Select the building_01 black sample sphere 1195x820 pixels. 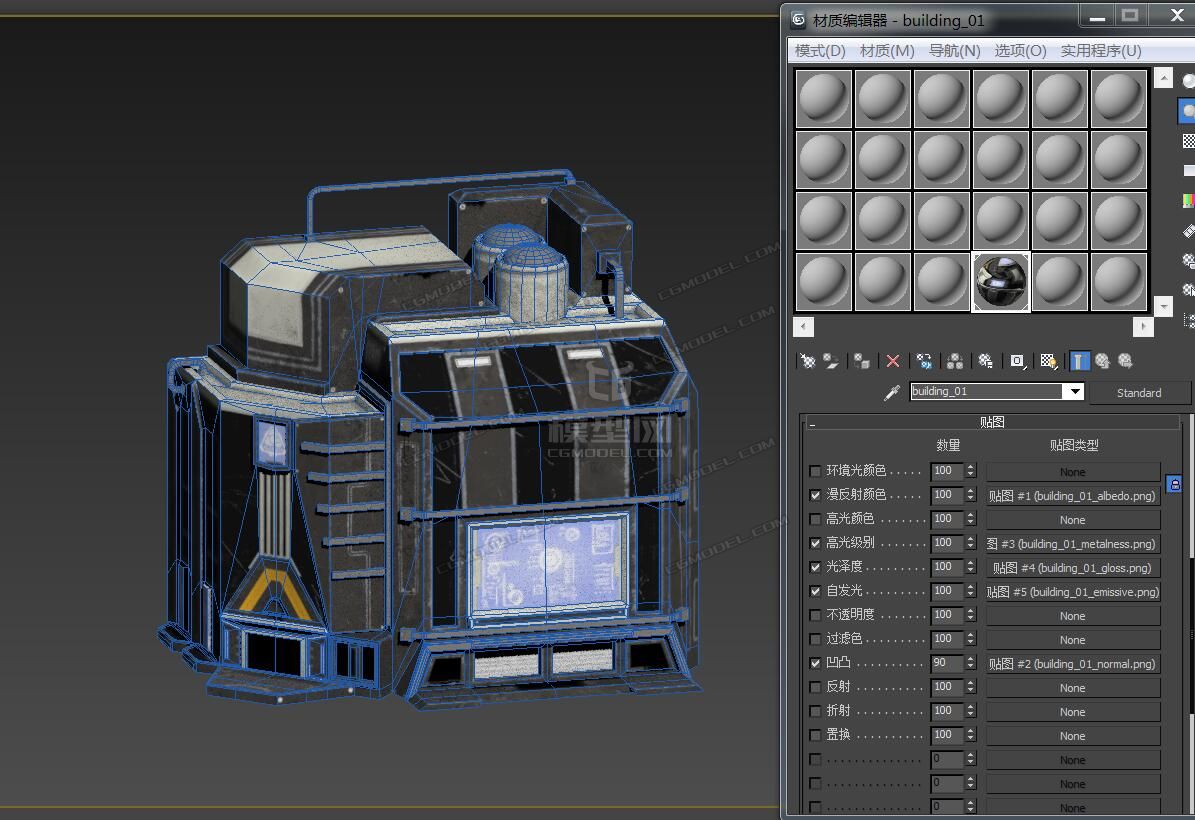click(x=1001, y=281)
